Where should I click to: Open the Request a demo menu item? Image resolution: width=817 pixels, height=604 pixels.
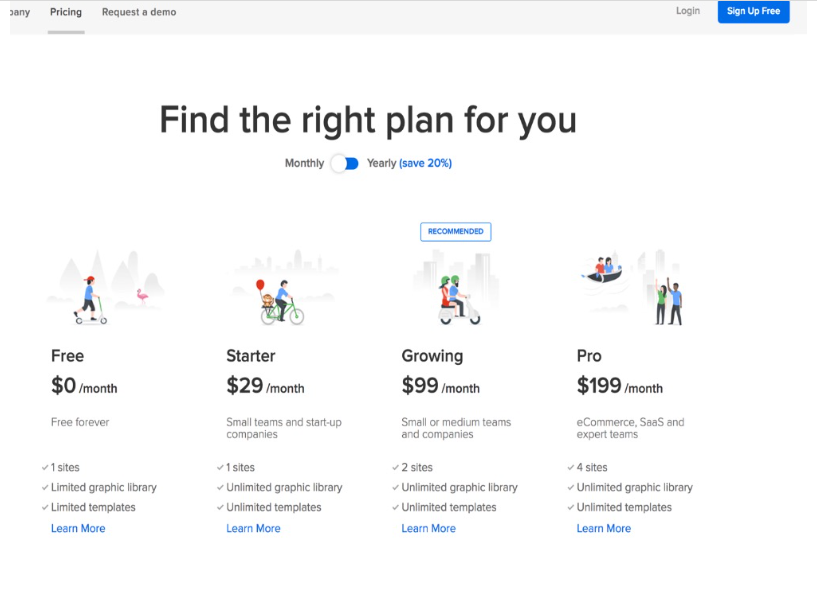[x=139, y=12]
